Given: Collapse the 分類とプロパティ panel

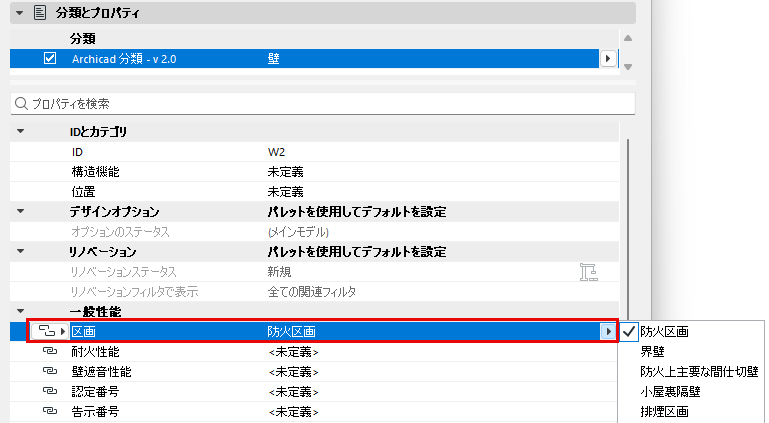Looking at the screenshot, I should tap(20, 13).
